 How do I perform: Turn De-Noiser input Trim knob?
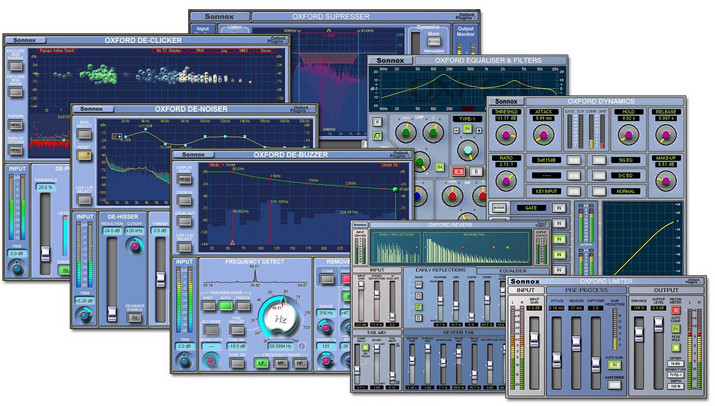click(84, 315)
